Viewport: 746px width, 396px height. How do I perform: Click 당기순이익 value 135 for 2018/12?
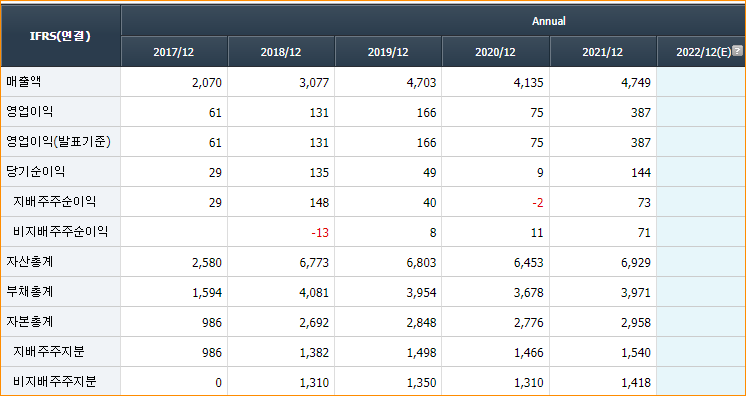tap(319, 173)
